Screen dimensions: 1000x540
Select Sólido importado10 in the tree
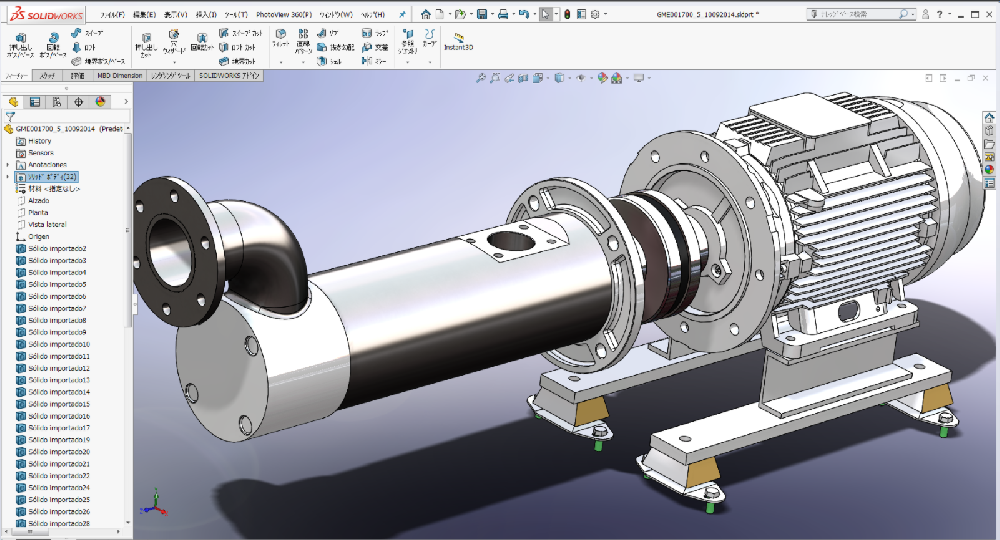tap(59, 344)
